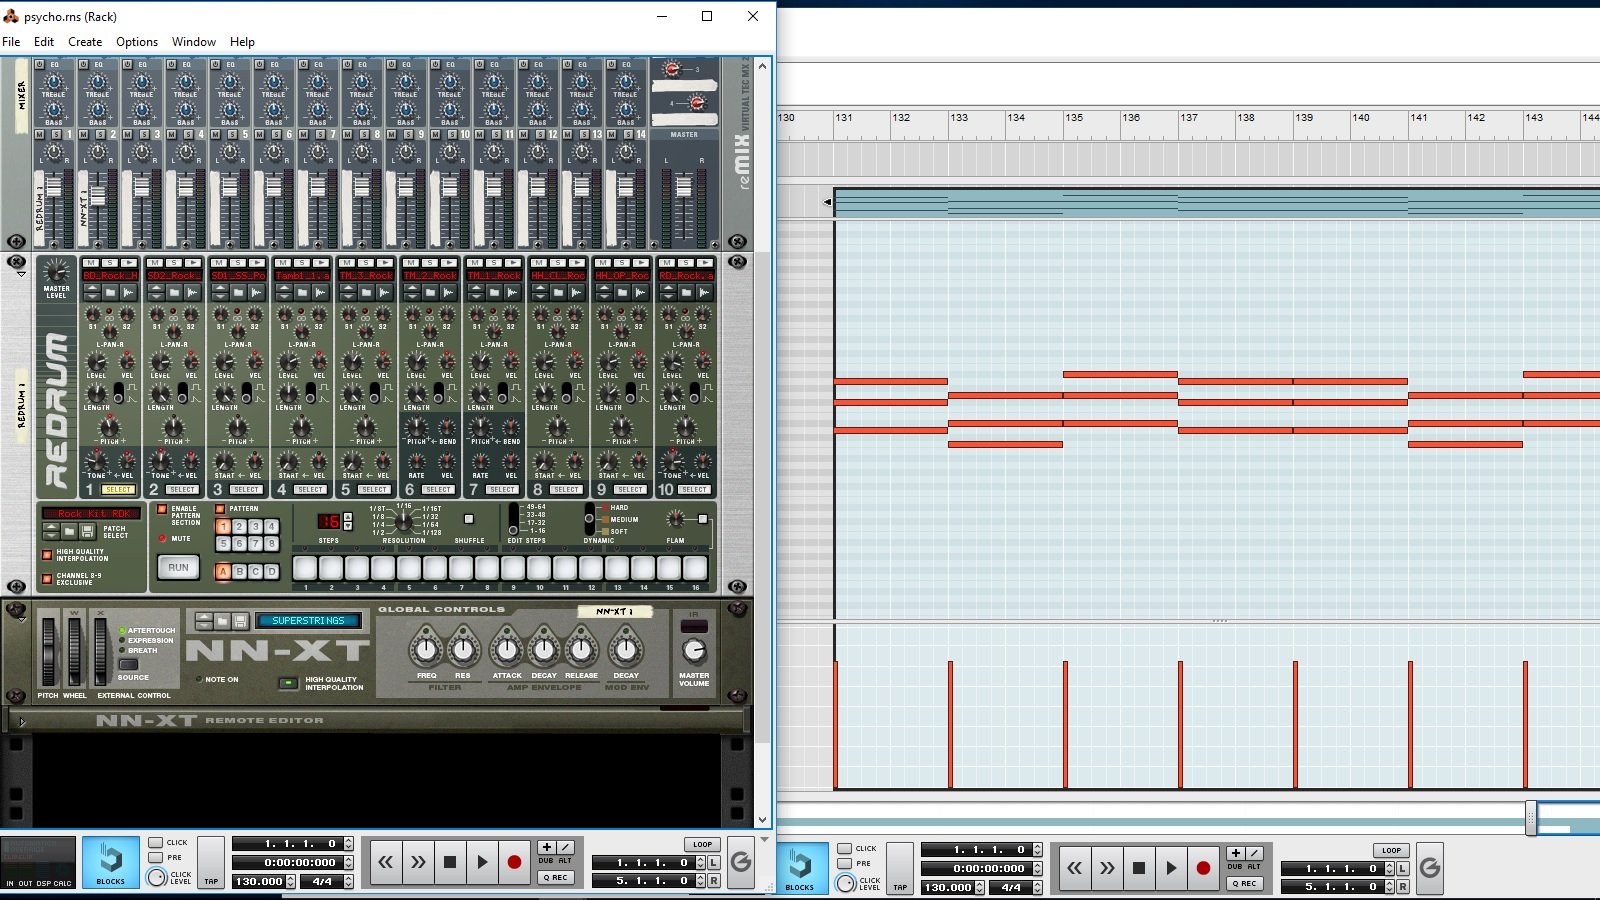Open the File menu
Image resolution: width=1600 pixels, height=900 pixels.
pyautogui.click(x=11, y=42)
